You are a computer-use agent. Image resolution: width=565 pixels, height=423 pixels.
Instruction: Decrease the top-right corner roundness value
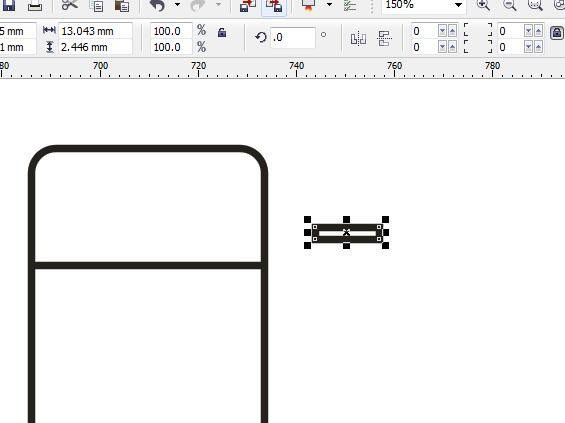coord(529,31)
